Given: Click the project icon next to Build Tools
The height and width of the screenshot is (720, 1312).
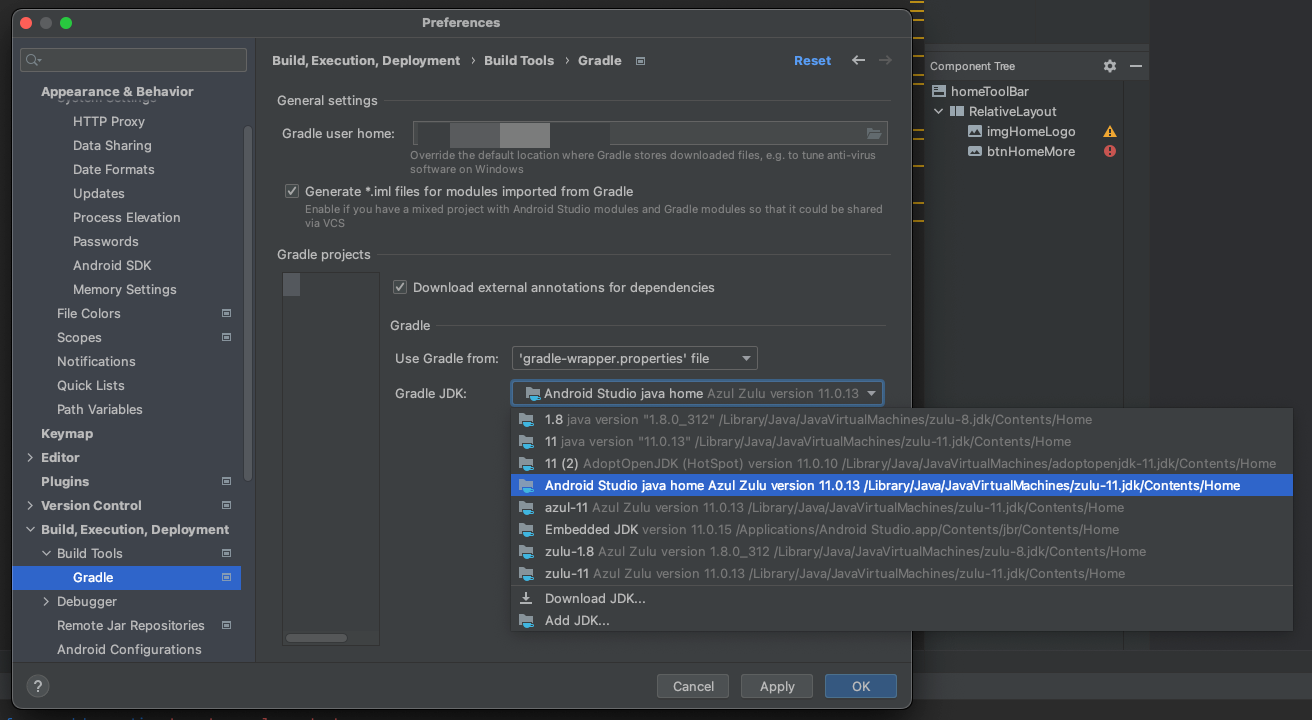Looking at the screenshot, I should coord(226,554).
